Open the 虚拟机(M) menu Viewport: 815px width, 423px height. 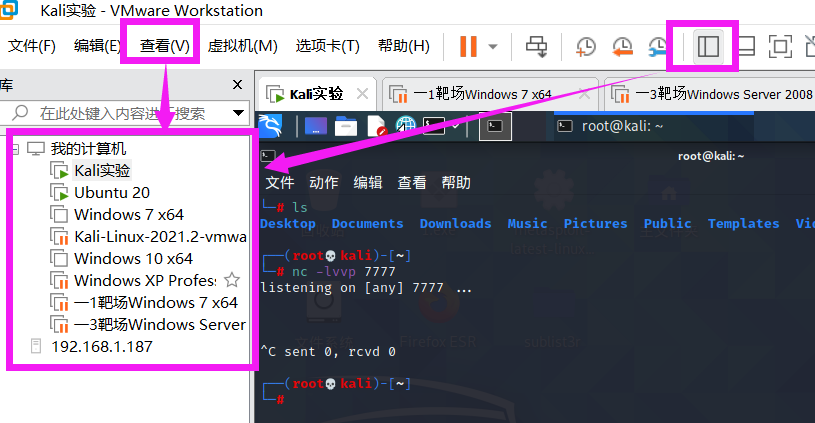(243, 46)
